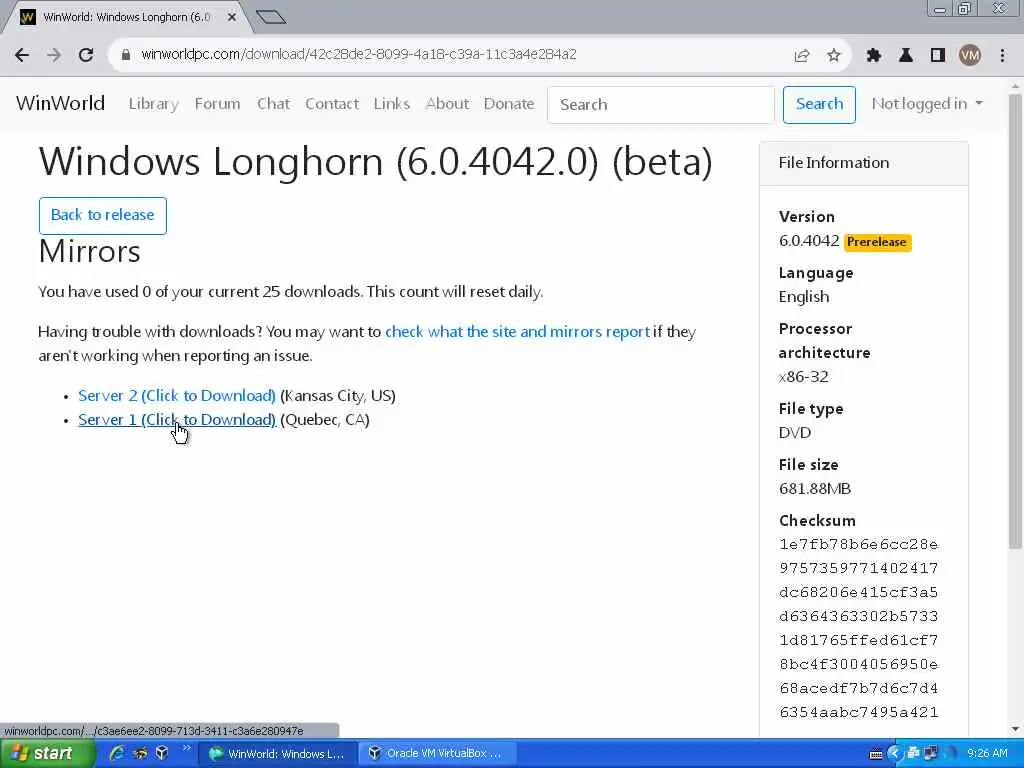
Task: Launch the VirtualBox cube quick launch icon
Action: pyautogui.click(x=162, y=753)
